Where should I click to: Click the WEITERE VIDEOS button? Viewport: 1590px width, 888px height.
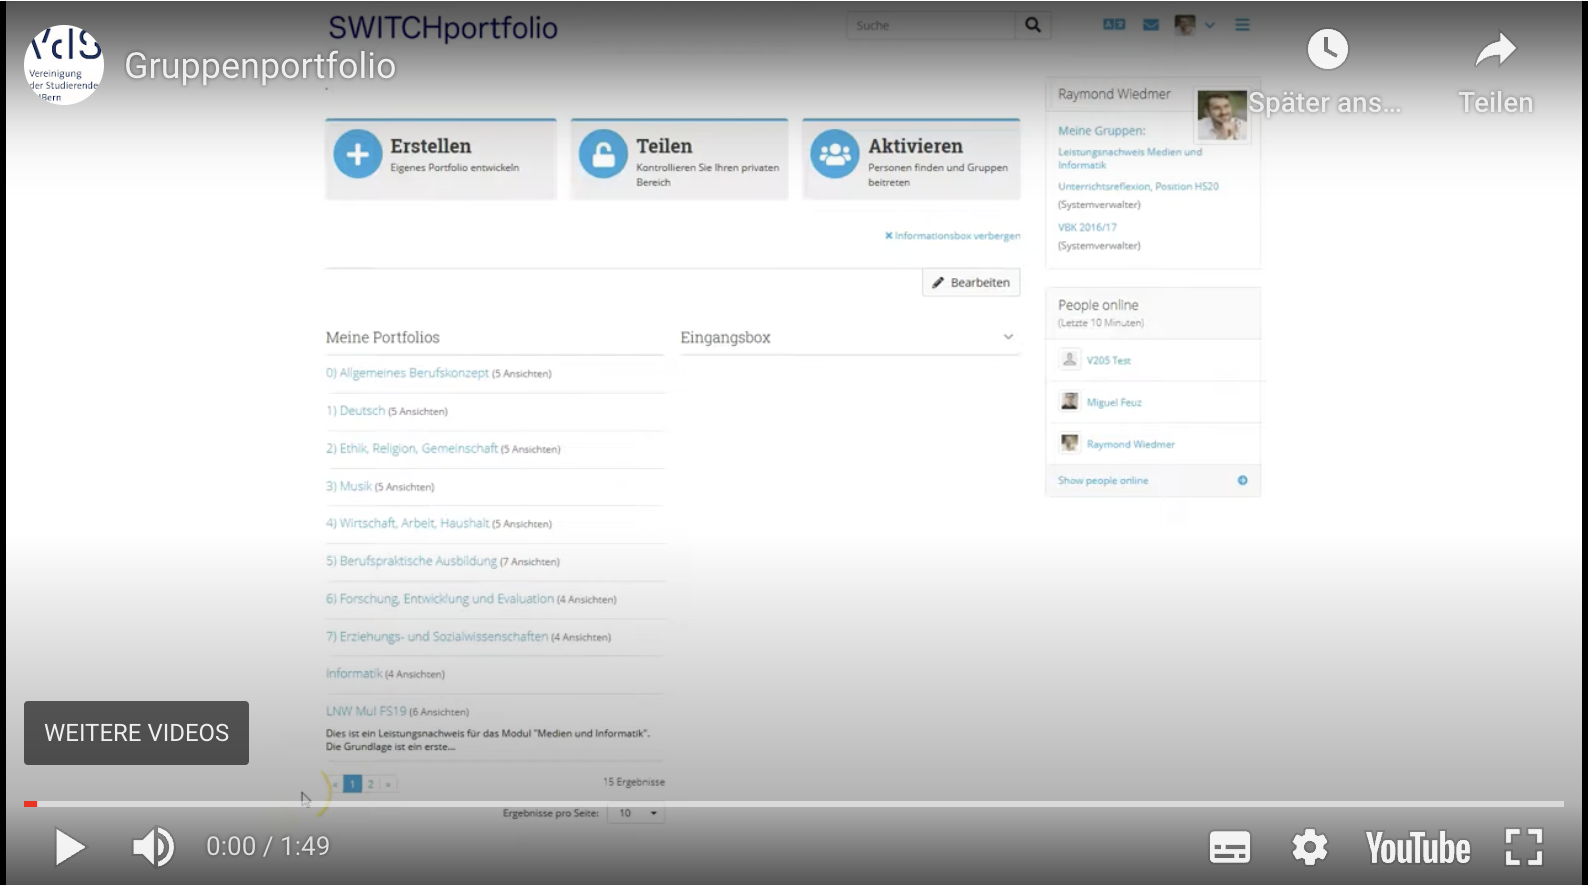click(137, 733)
